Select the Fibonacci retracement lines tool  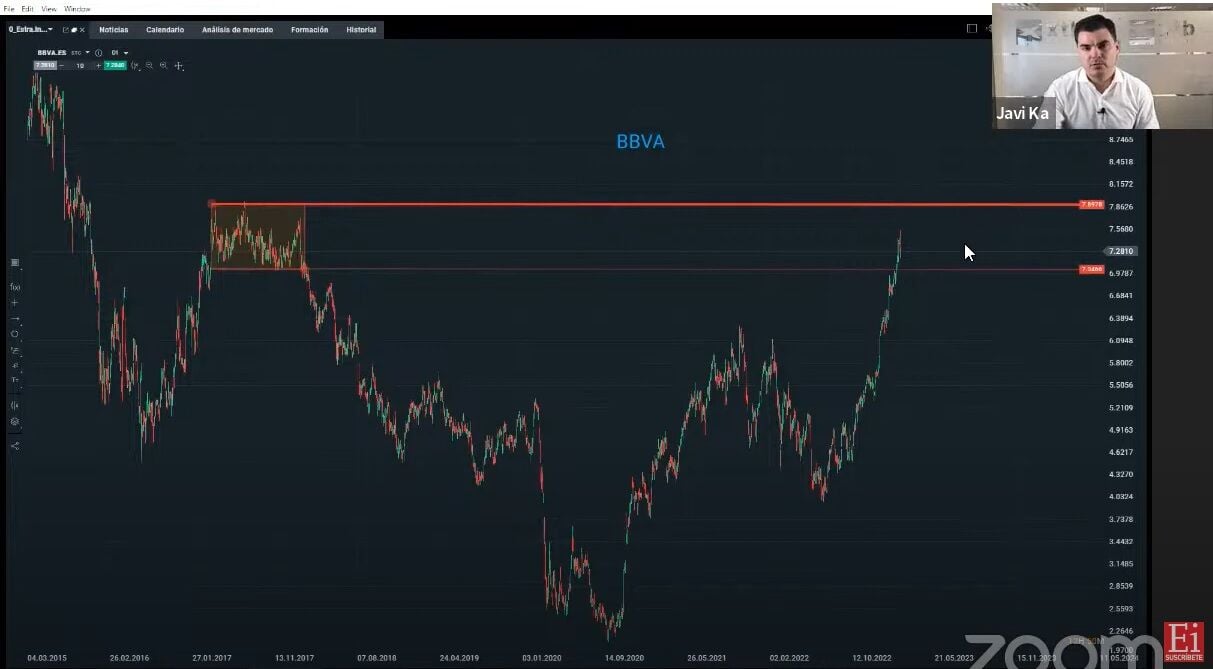click(15, 350)
